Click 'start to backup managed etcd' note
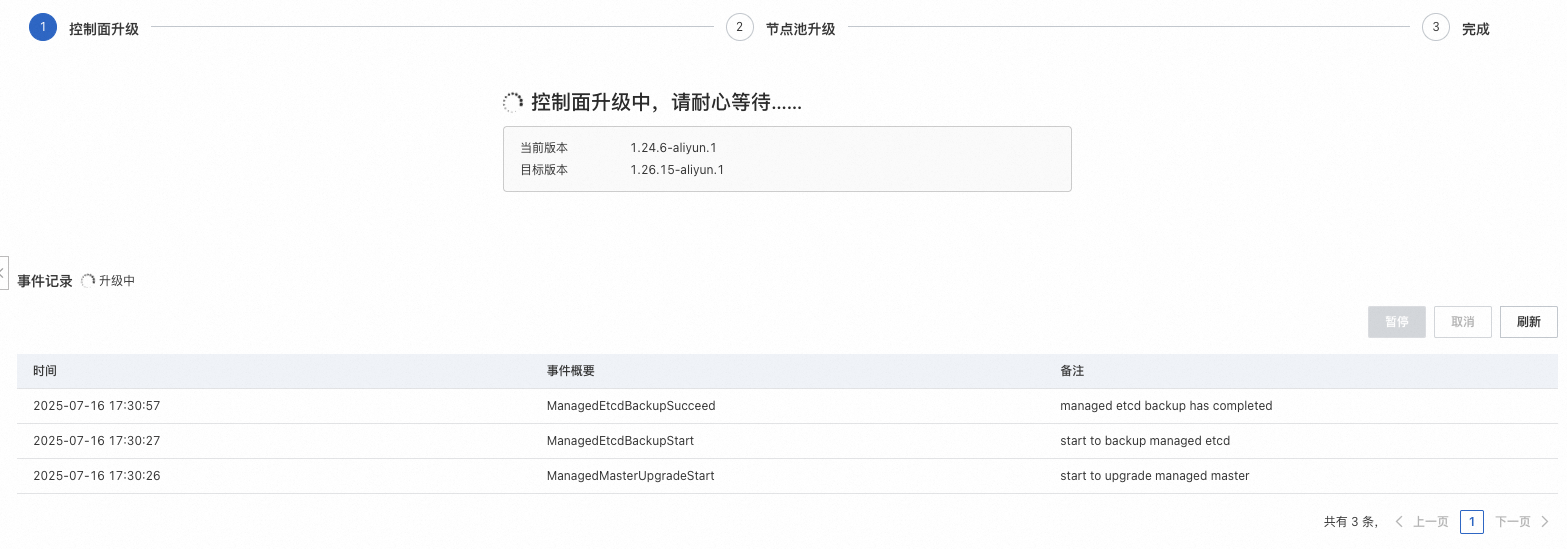The image size is (1567, 549). coord(1145,441)
